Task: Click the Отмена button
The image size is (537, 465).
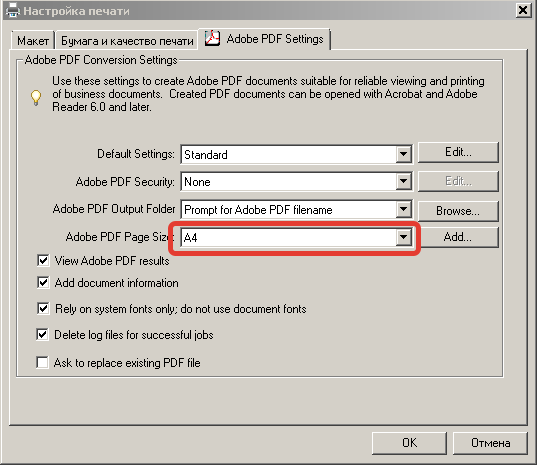Action: click(490, 443)
